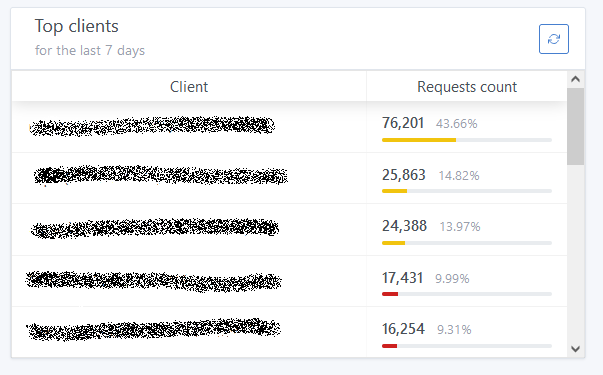Click the scrollbar thumb
Image resolution: width=603 pixels, height=375 pixels.
pyautogui.click(x=575, y=127)
